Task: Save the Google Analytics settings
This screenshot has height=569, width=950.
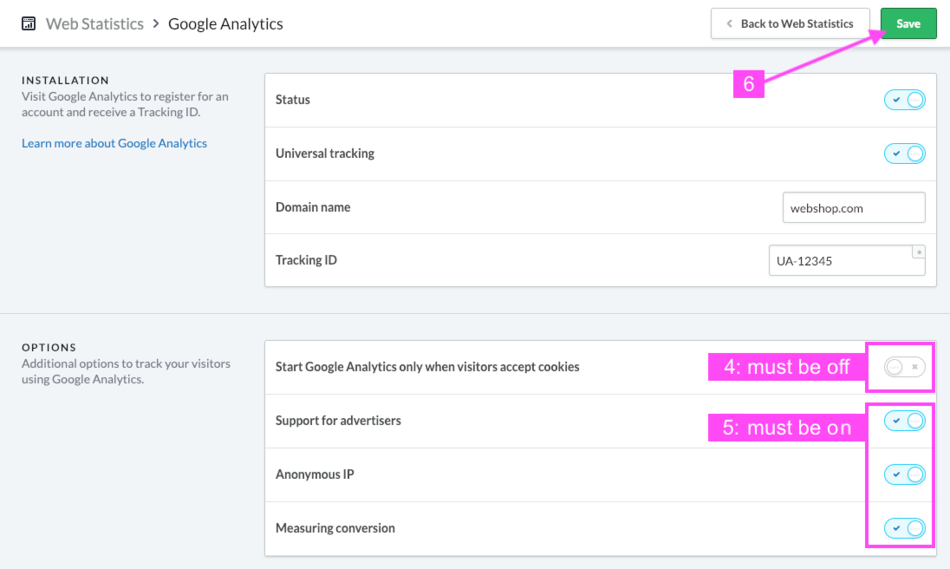Action: point(908,24)
